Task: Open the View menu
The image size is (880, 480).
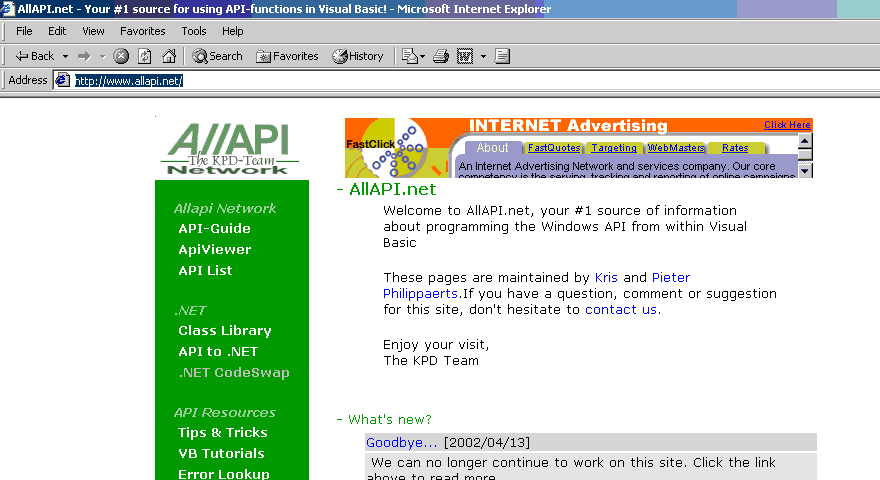Action: [x=93, y=31]
